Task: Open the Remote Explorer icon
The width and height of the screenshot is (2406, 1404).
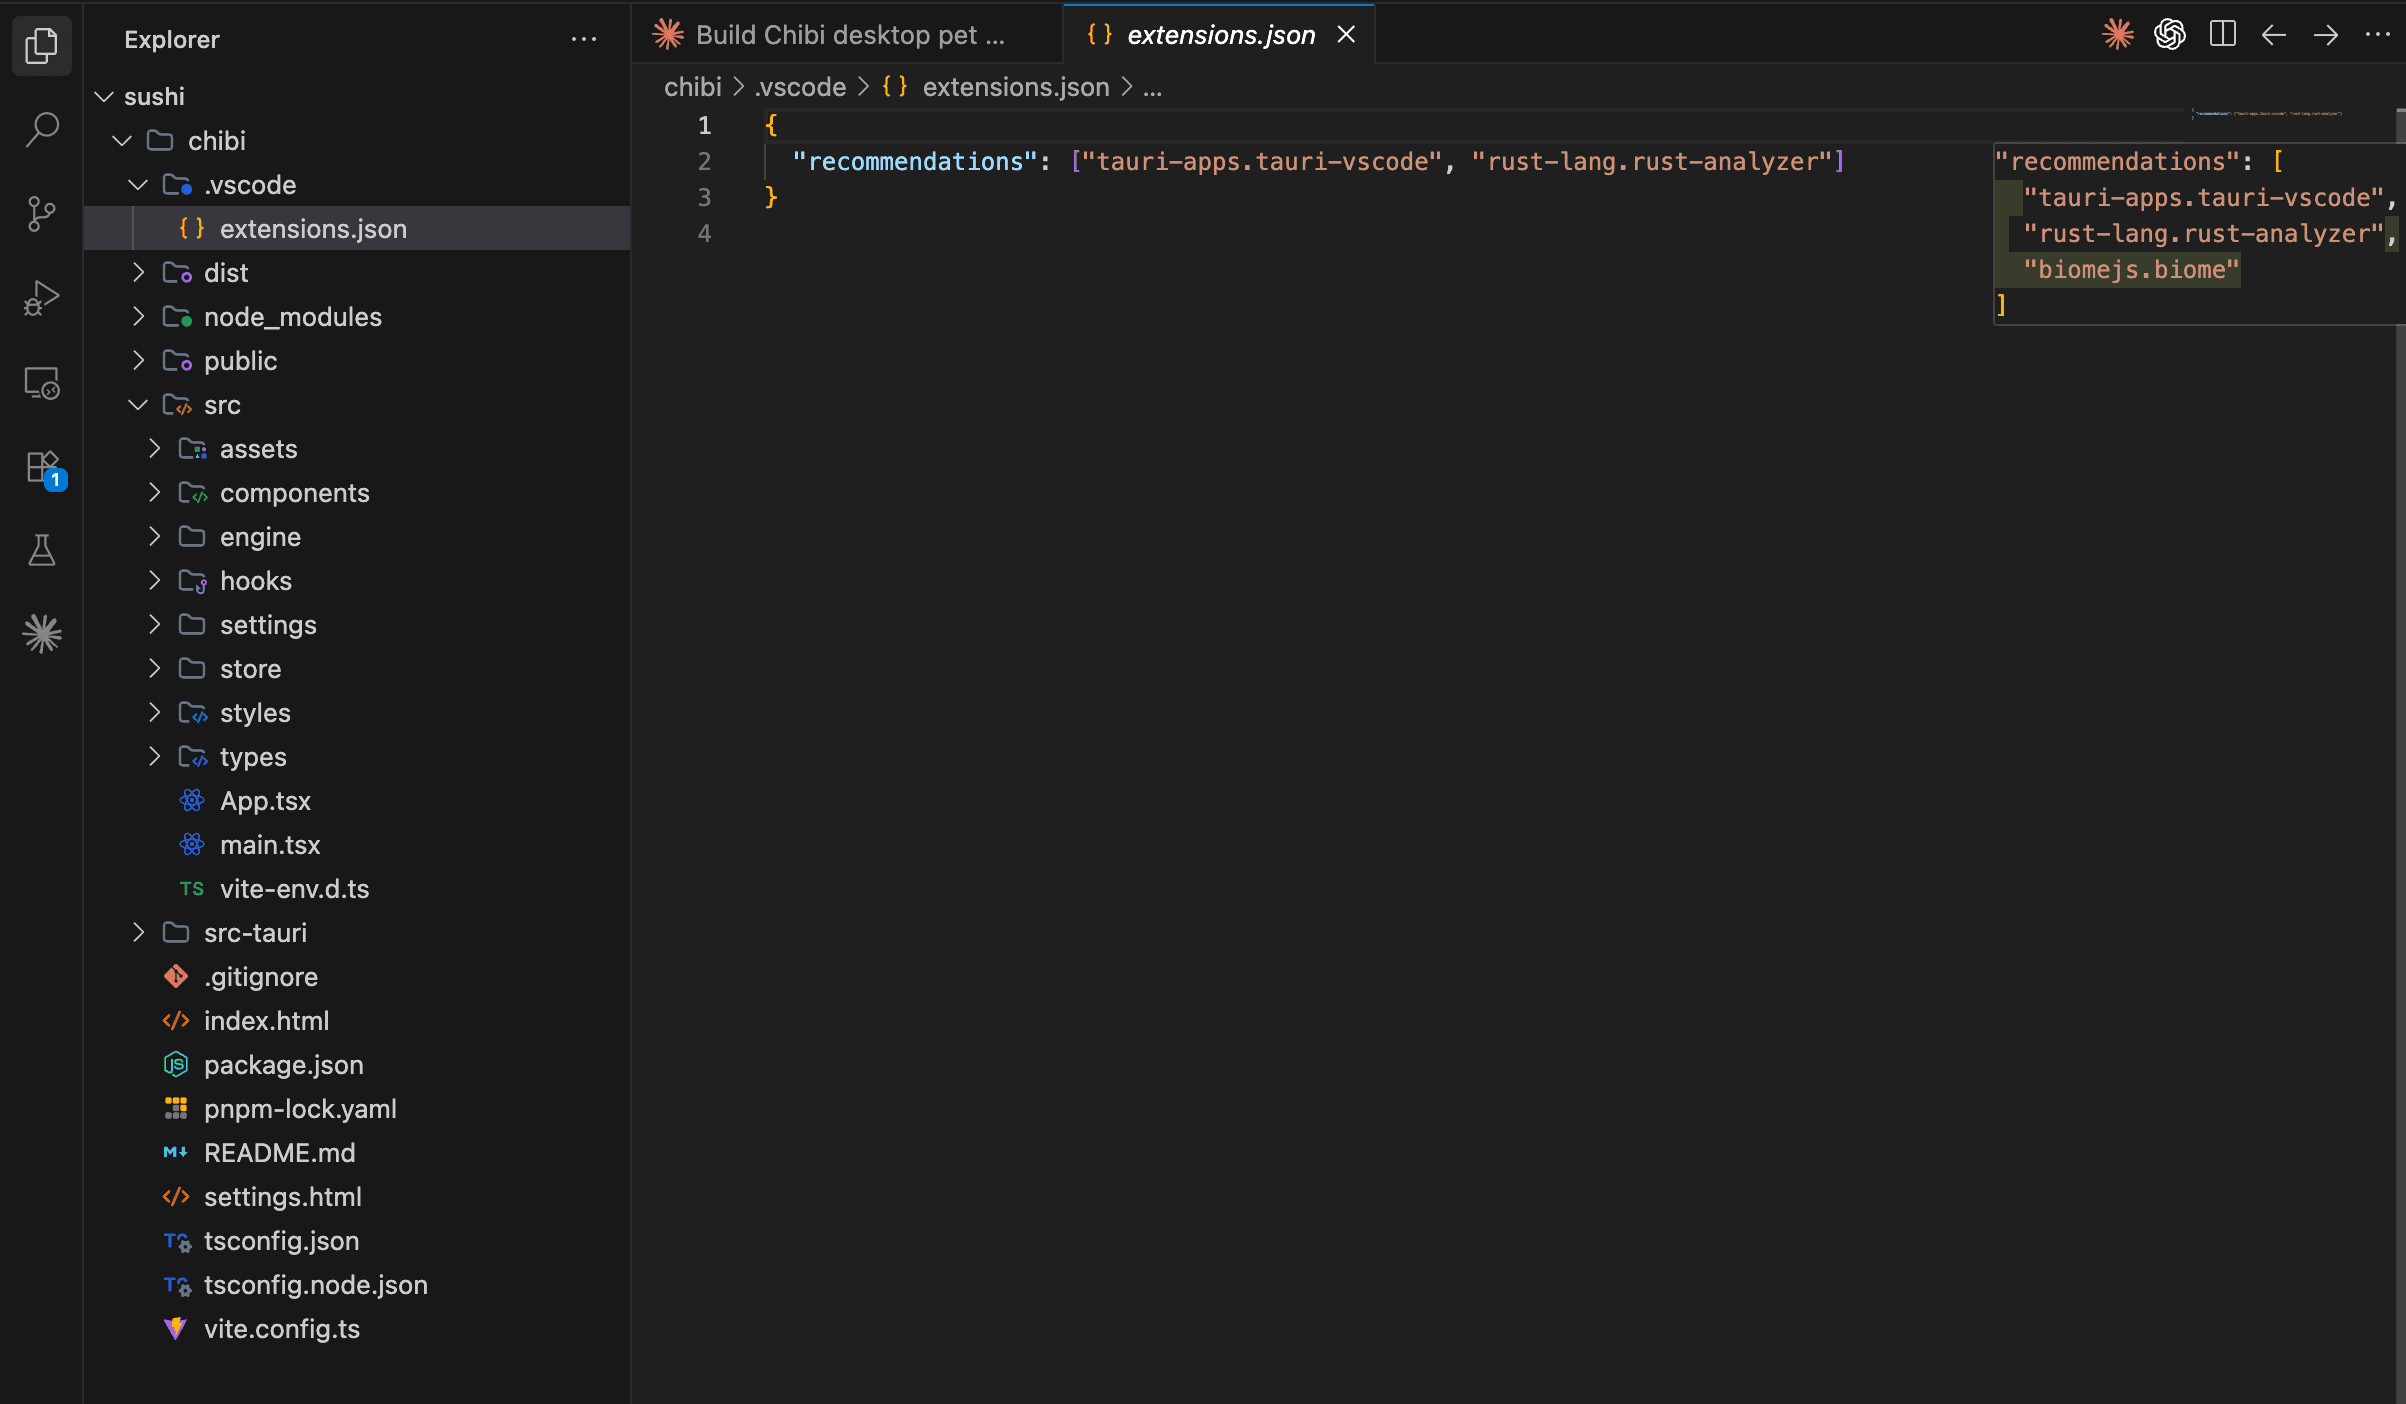Action: point(41,382)
